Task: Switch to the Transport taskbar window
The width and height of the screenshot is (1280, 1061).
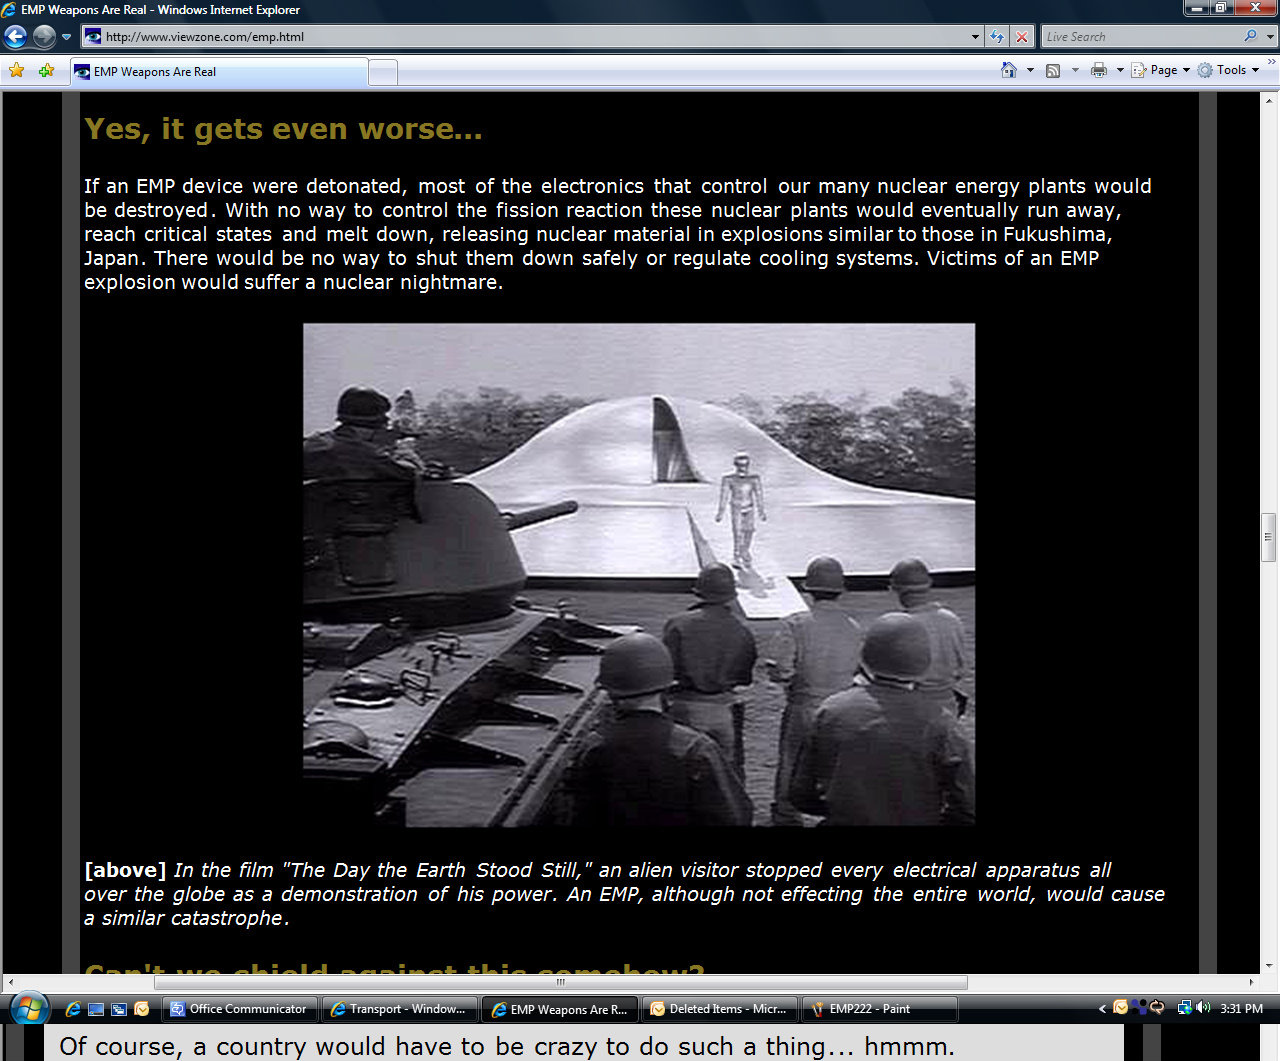Action: point(400,1009)
